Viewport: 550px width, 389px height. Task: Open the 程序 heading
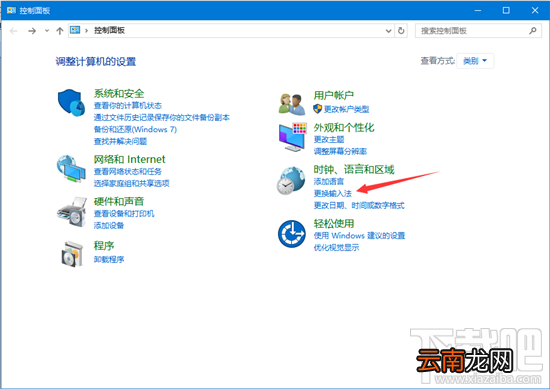coord(104,246)
